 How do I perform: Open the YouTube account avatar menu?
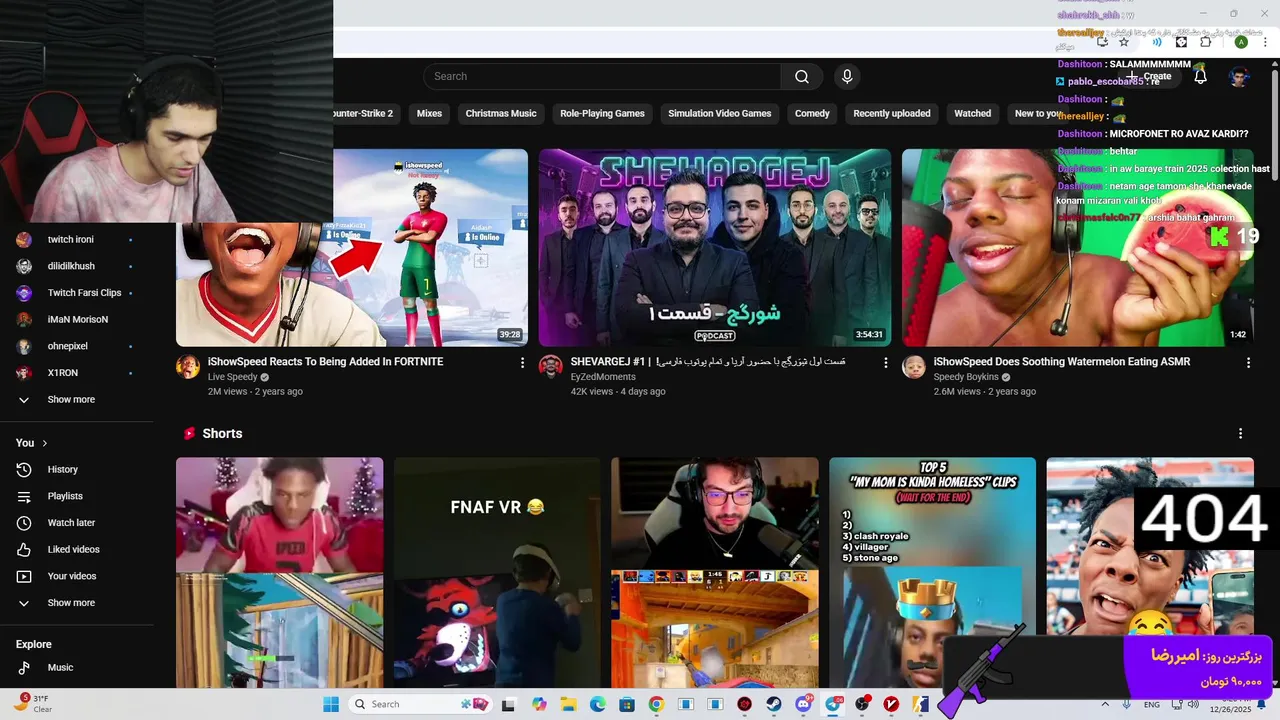1239,77
